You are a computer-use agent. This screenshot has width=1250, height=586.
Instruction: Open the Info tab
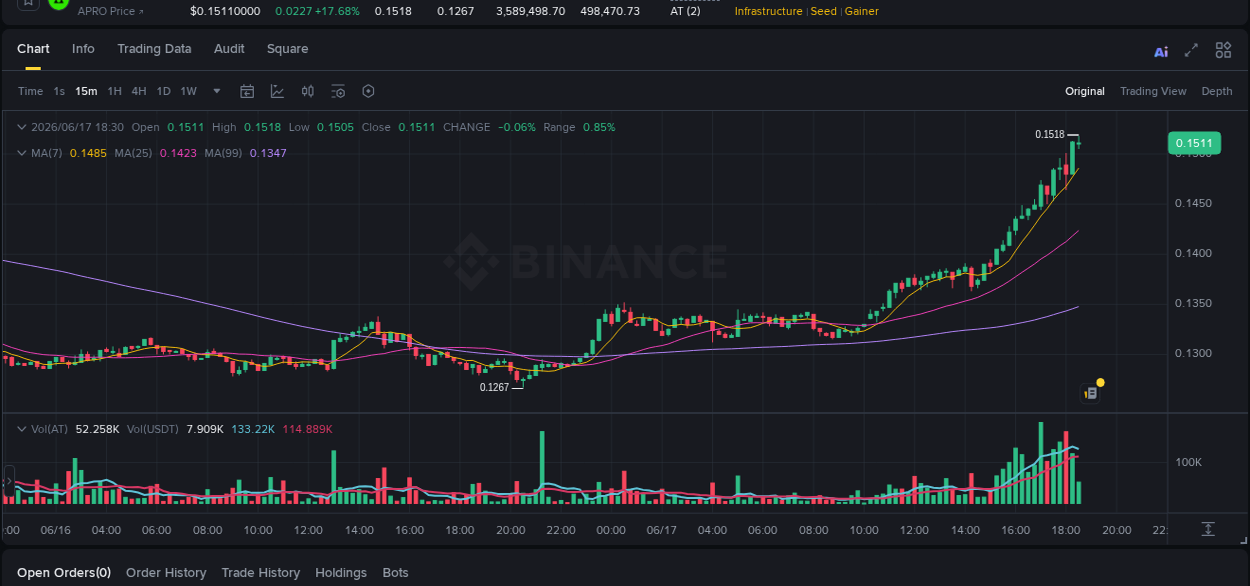coord(84,49)
